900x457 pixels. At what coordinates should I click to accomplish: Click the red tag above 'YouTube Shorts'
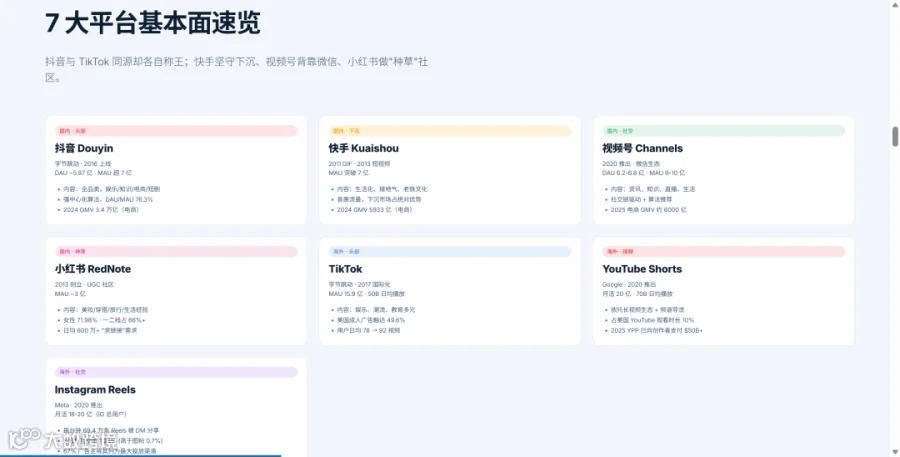[x=723, y=251]
